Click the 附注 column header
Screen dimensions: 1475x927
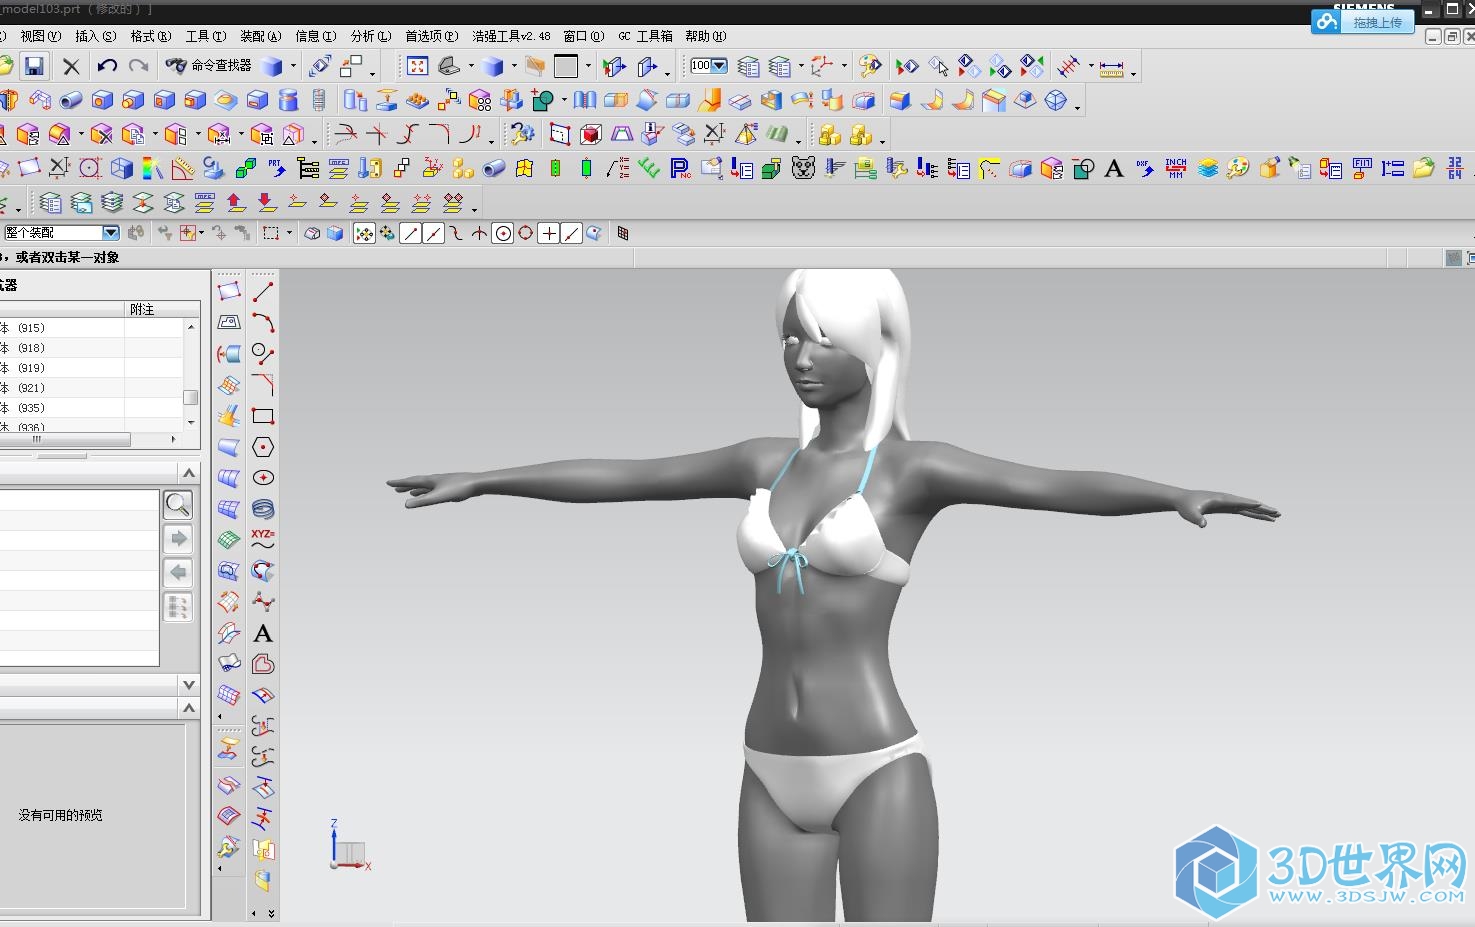pyautogui.click(x=162, y=309)
